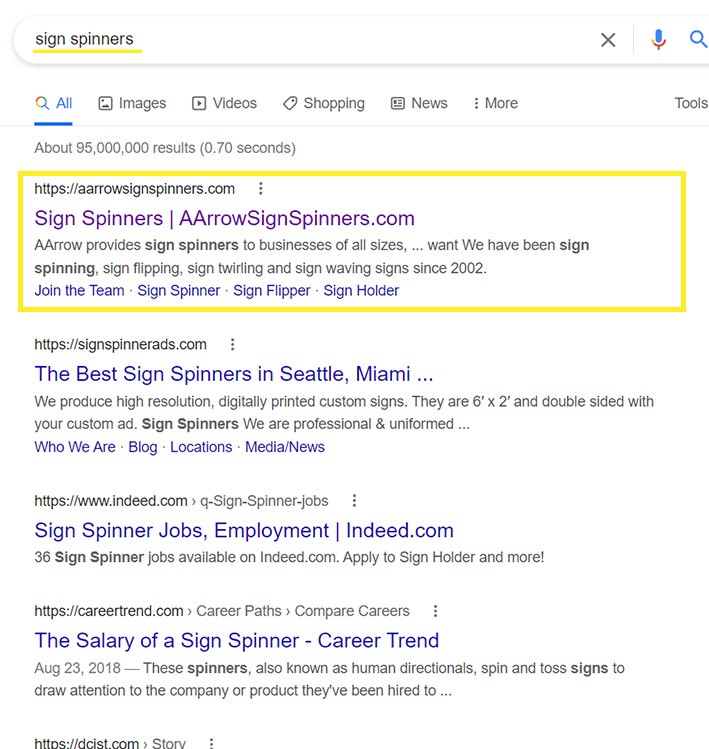Image resolution: width=709 pixels, height=749 pixels.
Task: Click Join the Team sitelink
Action: pos(79,290)
